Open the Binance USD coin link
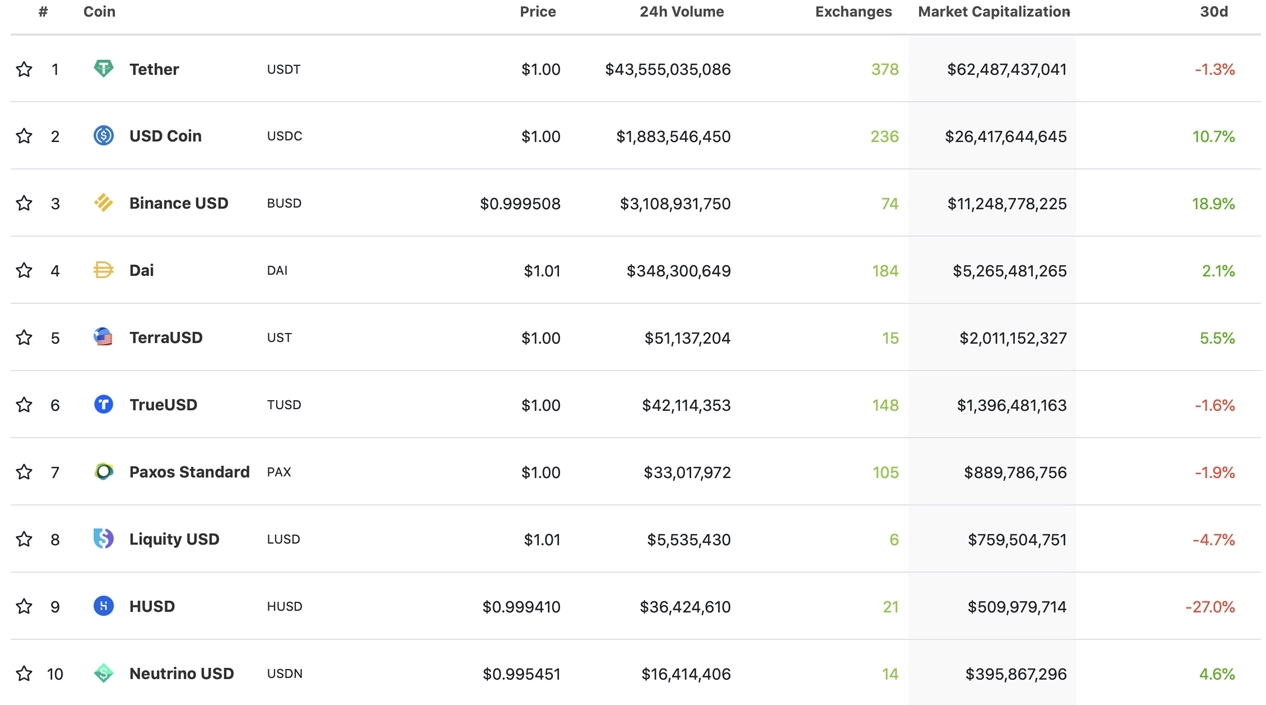 pyautogui.click(x=179, y=203)
